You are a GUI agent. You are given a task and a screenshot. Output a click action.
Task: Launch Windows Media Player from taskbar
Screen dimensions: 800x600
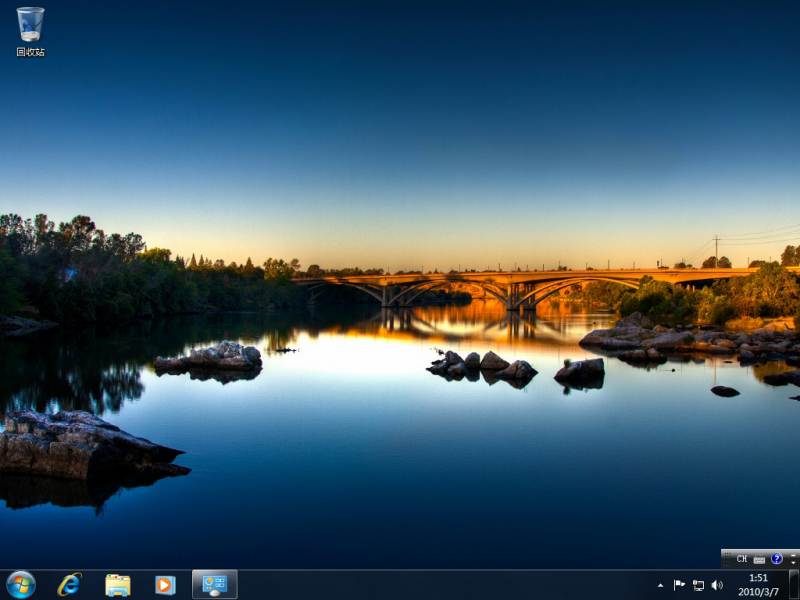click(165, 585)
